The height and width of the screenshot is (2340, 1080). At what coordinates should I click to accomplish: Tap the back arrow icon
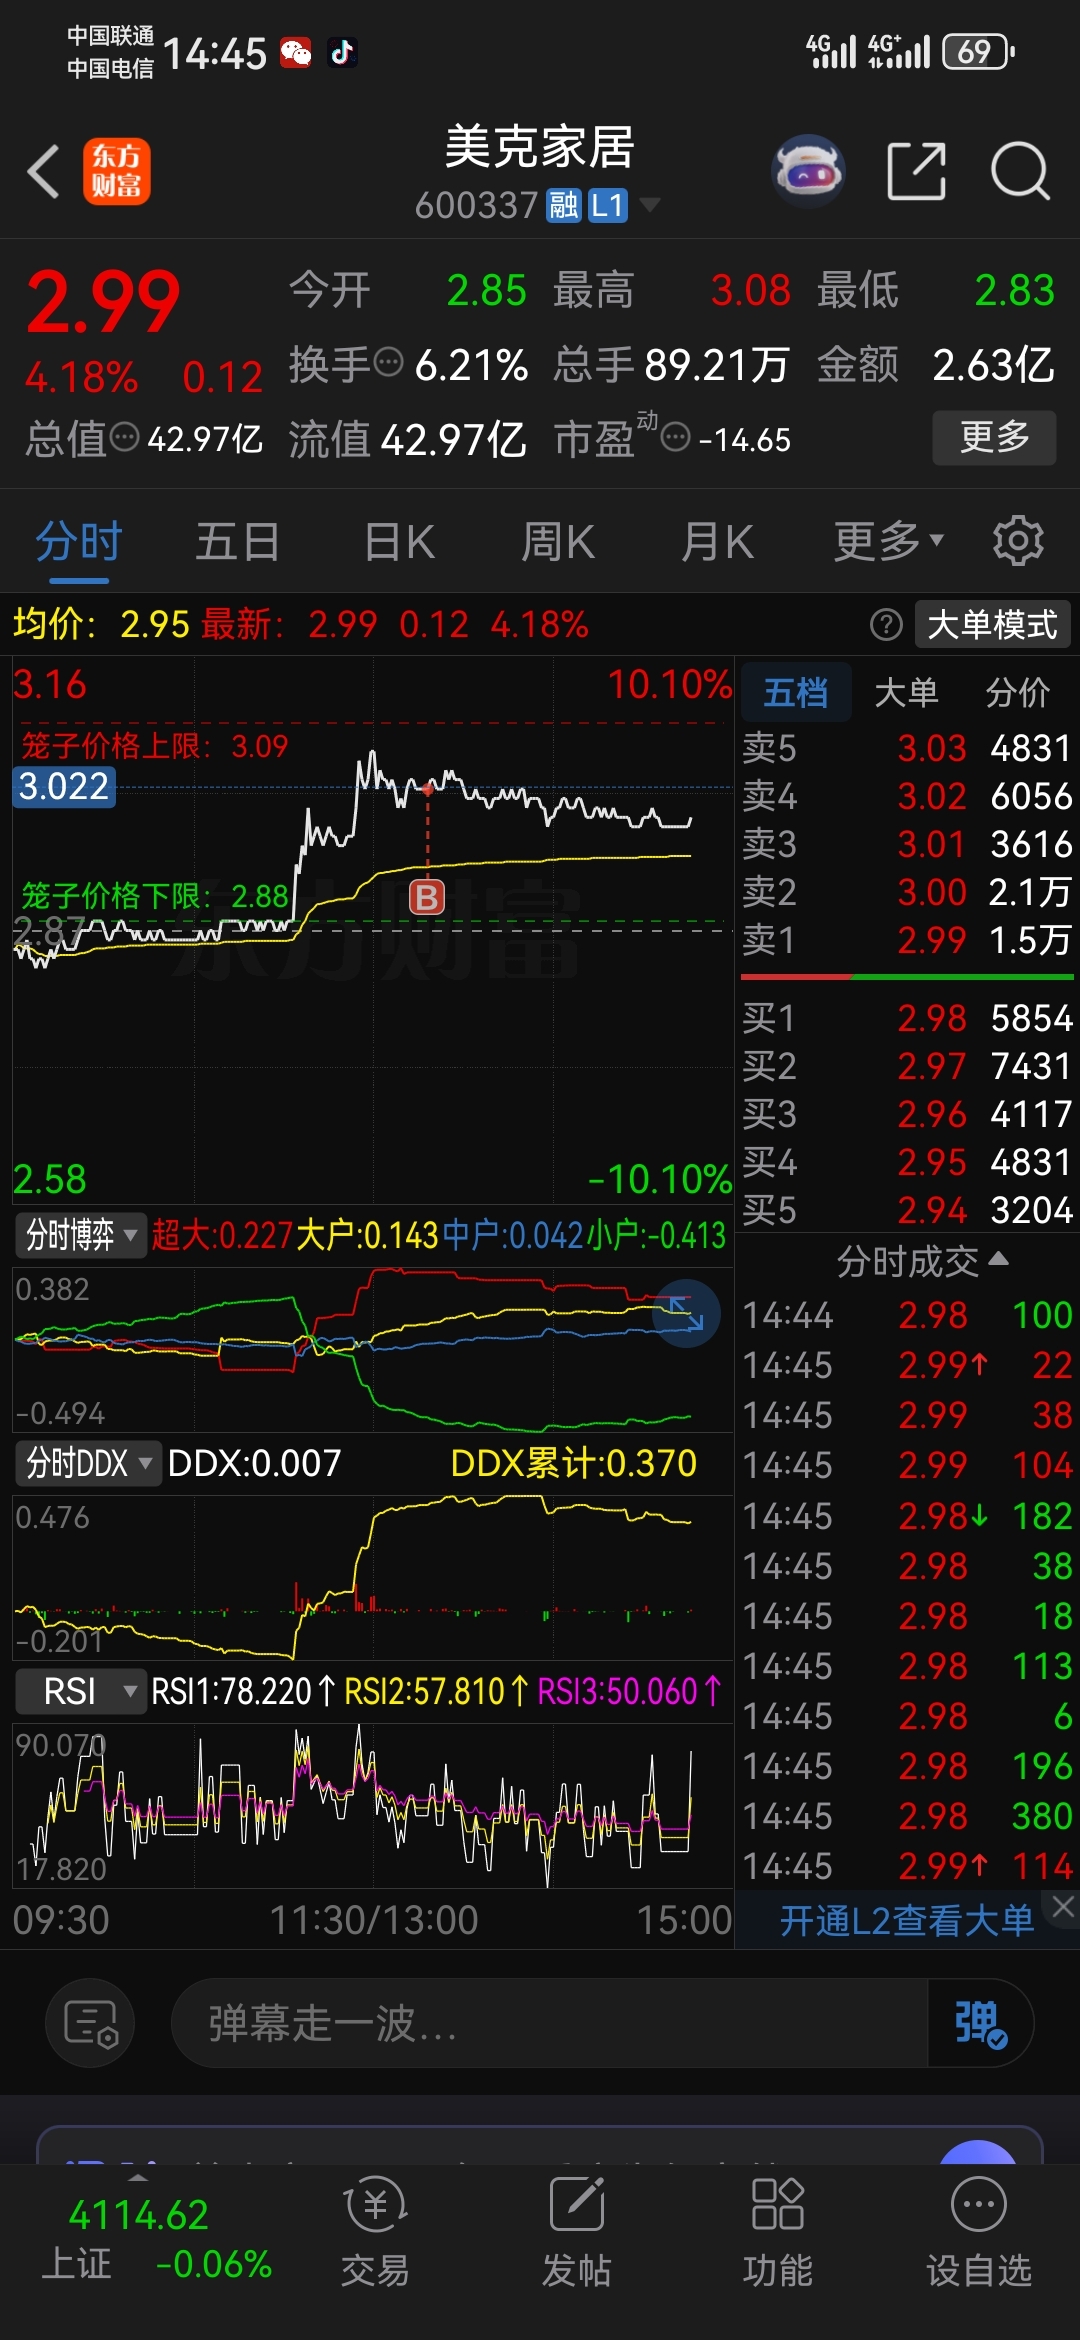tap(44, 172)
